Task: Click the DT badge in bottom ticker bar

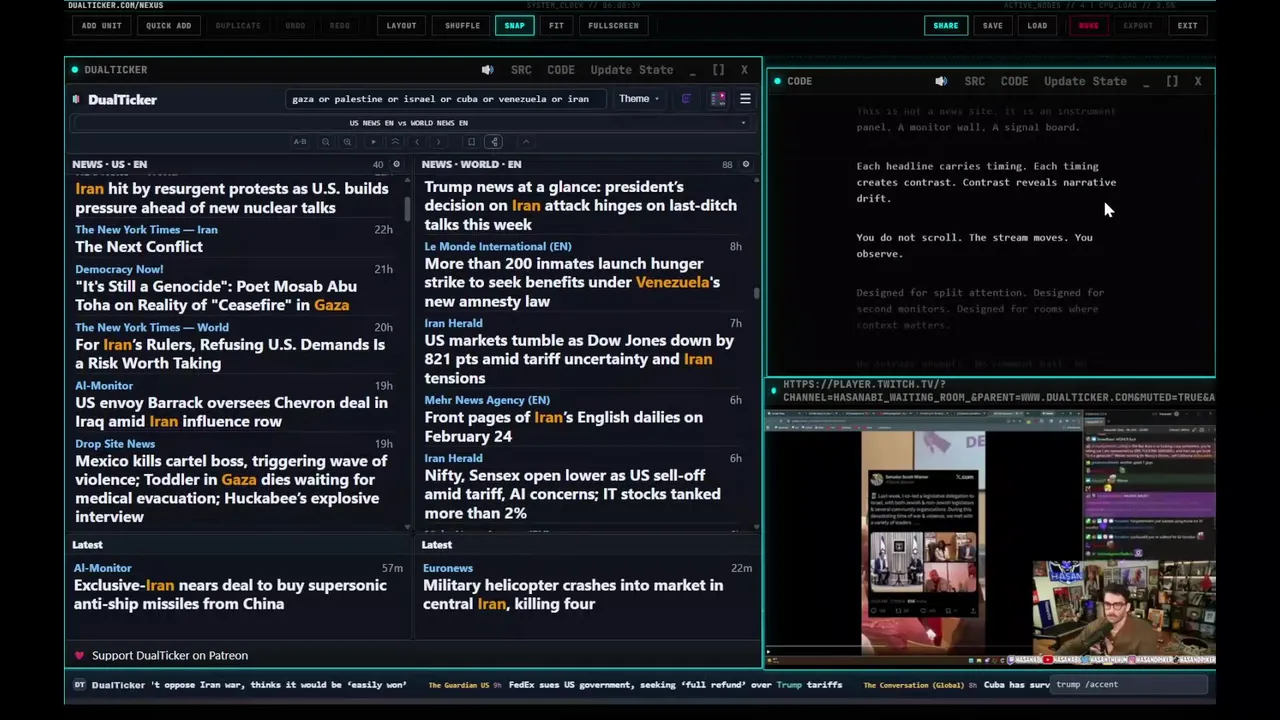Action: tap(80, 685)
